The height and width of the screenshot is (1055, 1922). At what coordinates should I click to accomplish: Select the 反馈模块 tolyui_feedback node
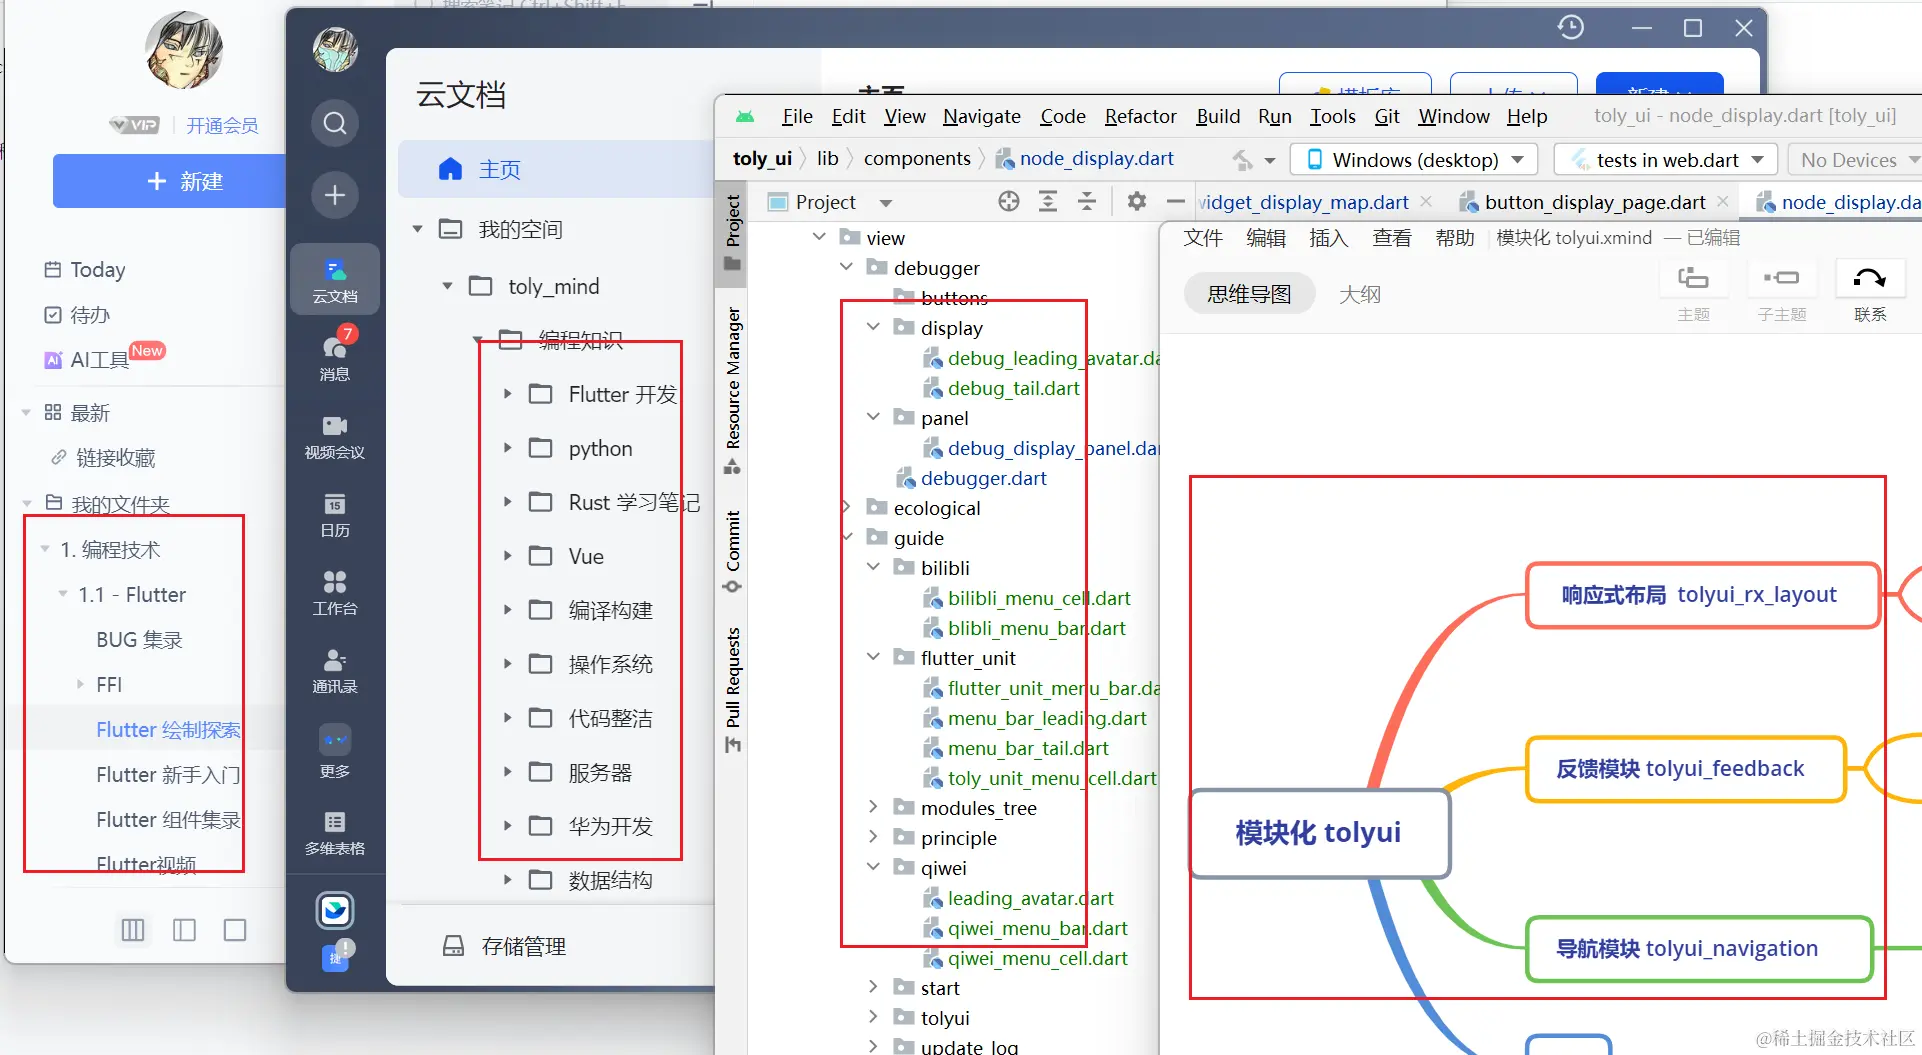pyautogui.click(x=1684, y=769)
